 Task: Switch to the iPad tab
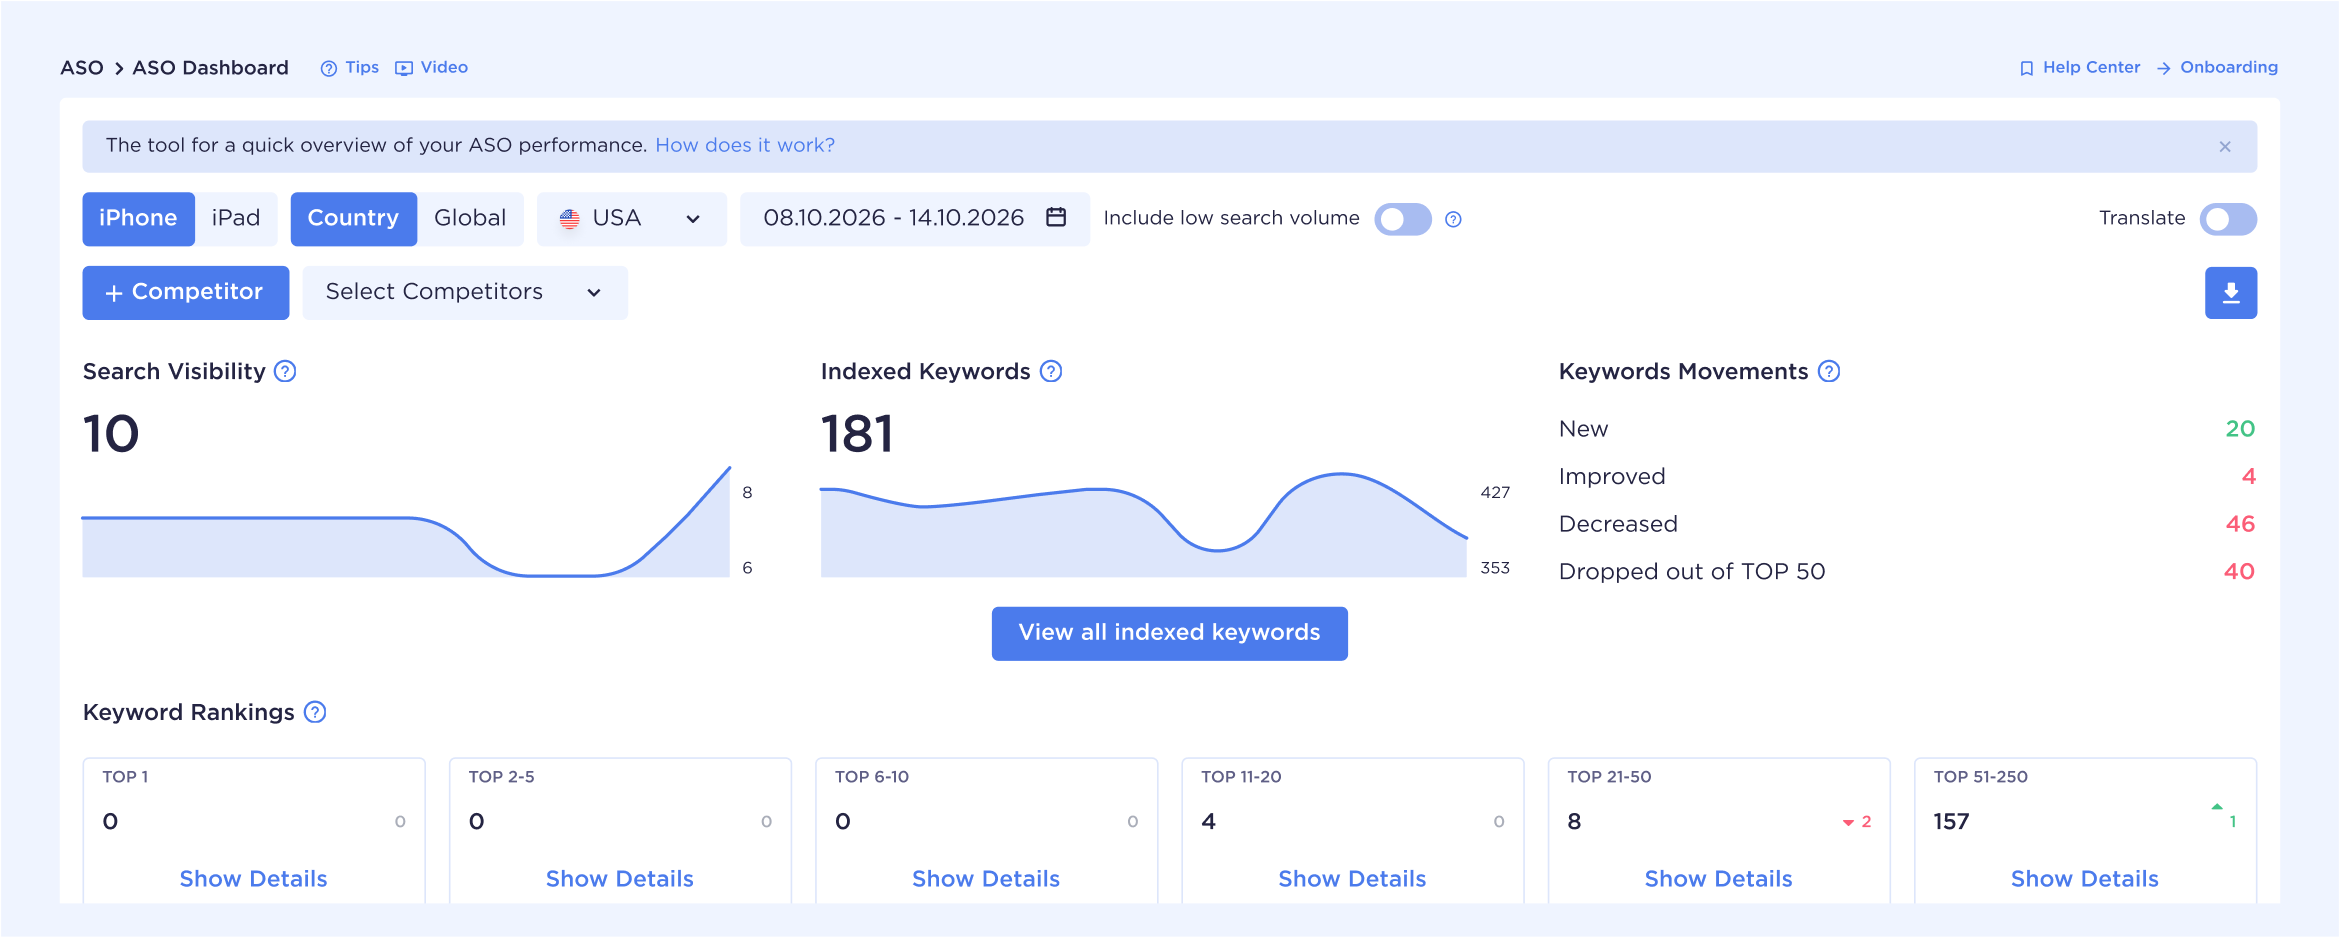(x=236, y=219)
